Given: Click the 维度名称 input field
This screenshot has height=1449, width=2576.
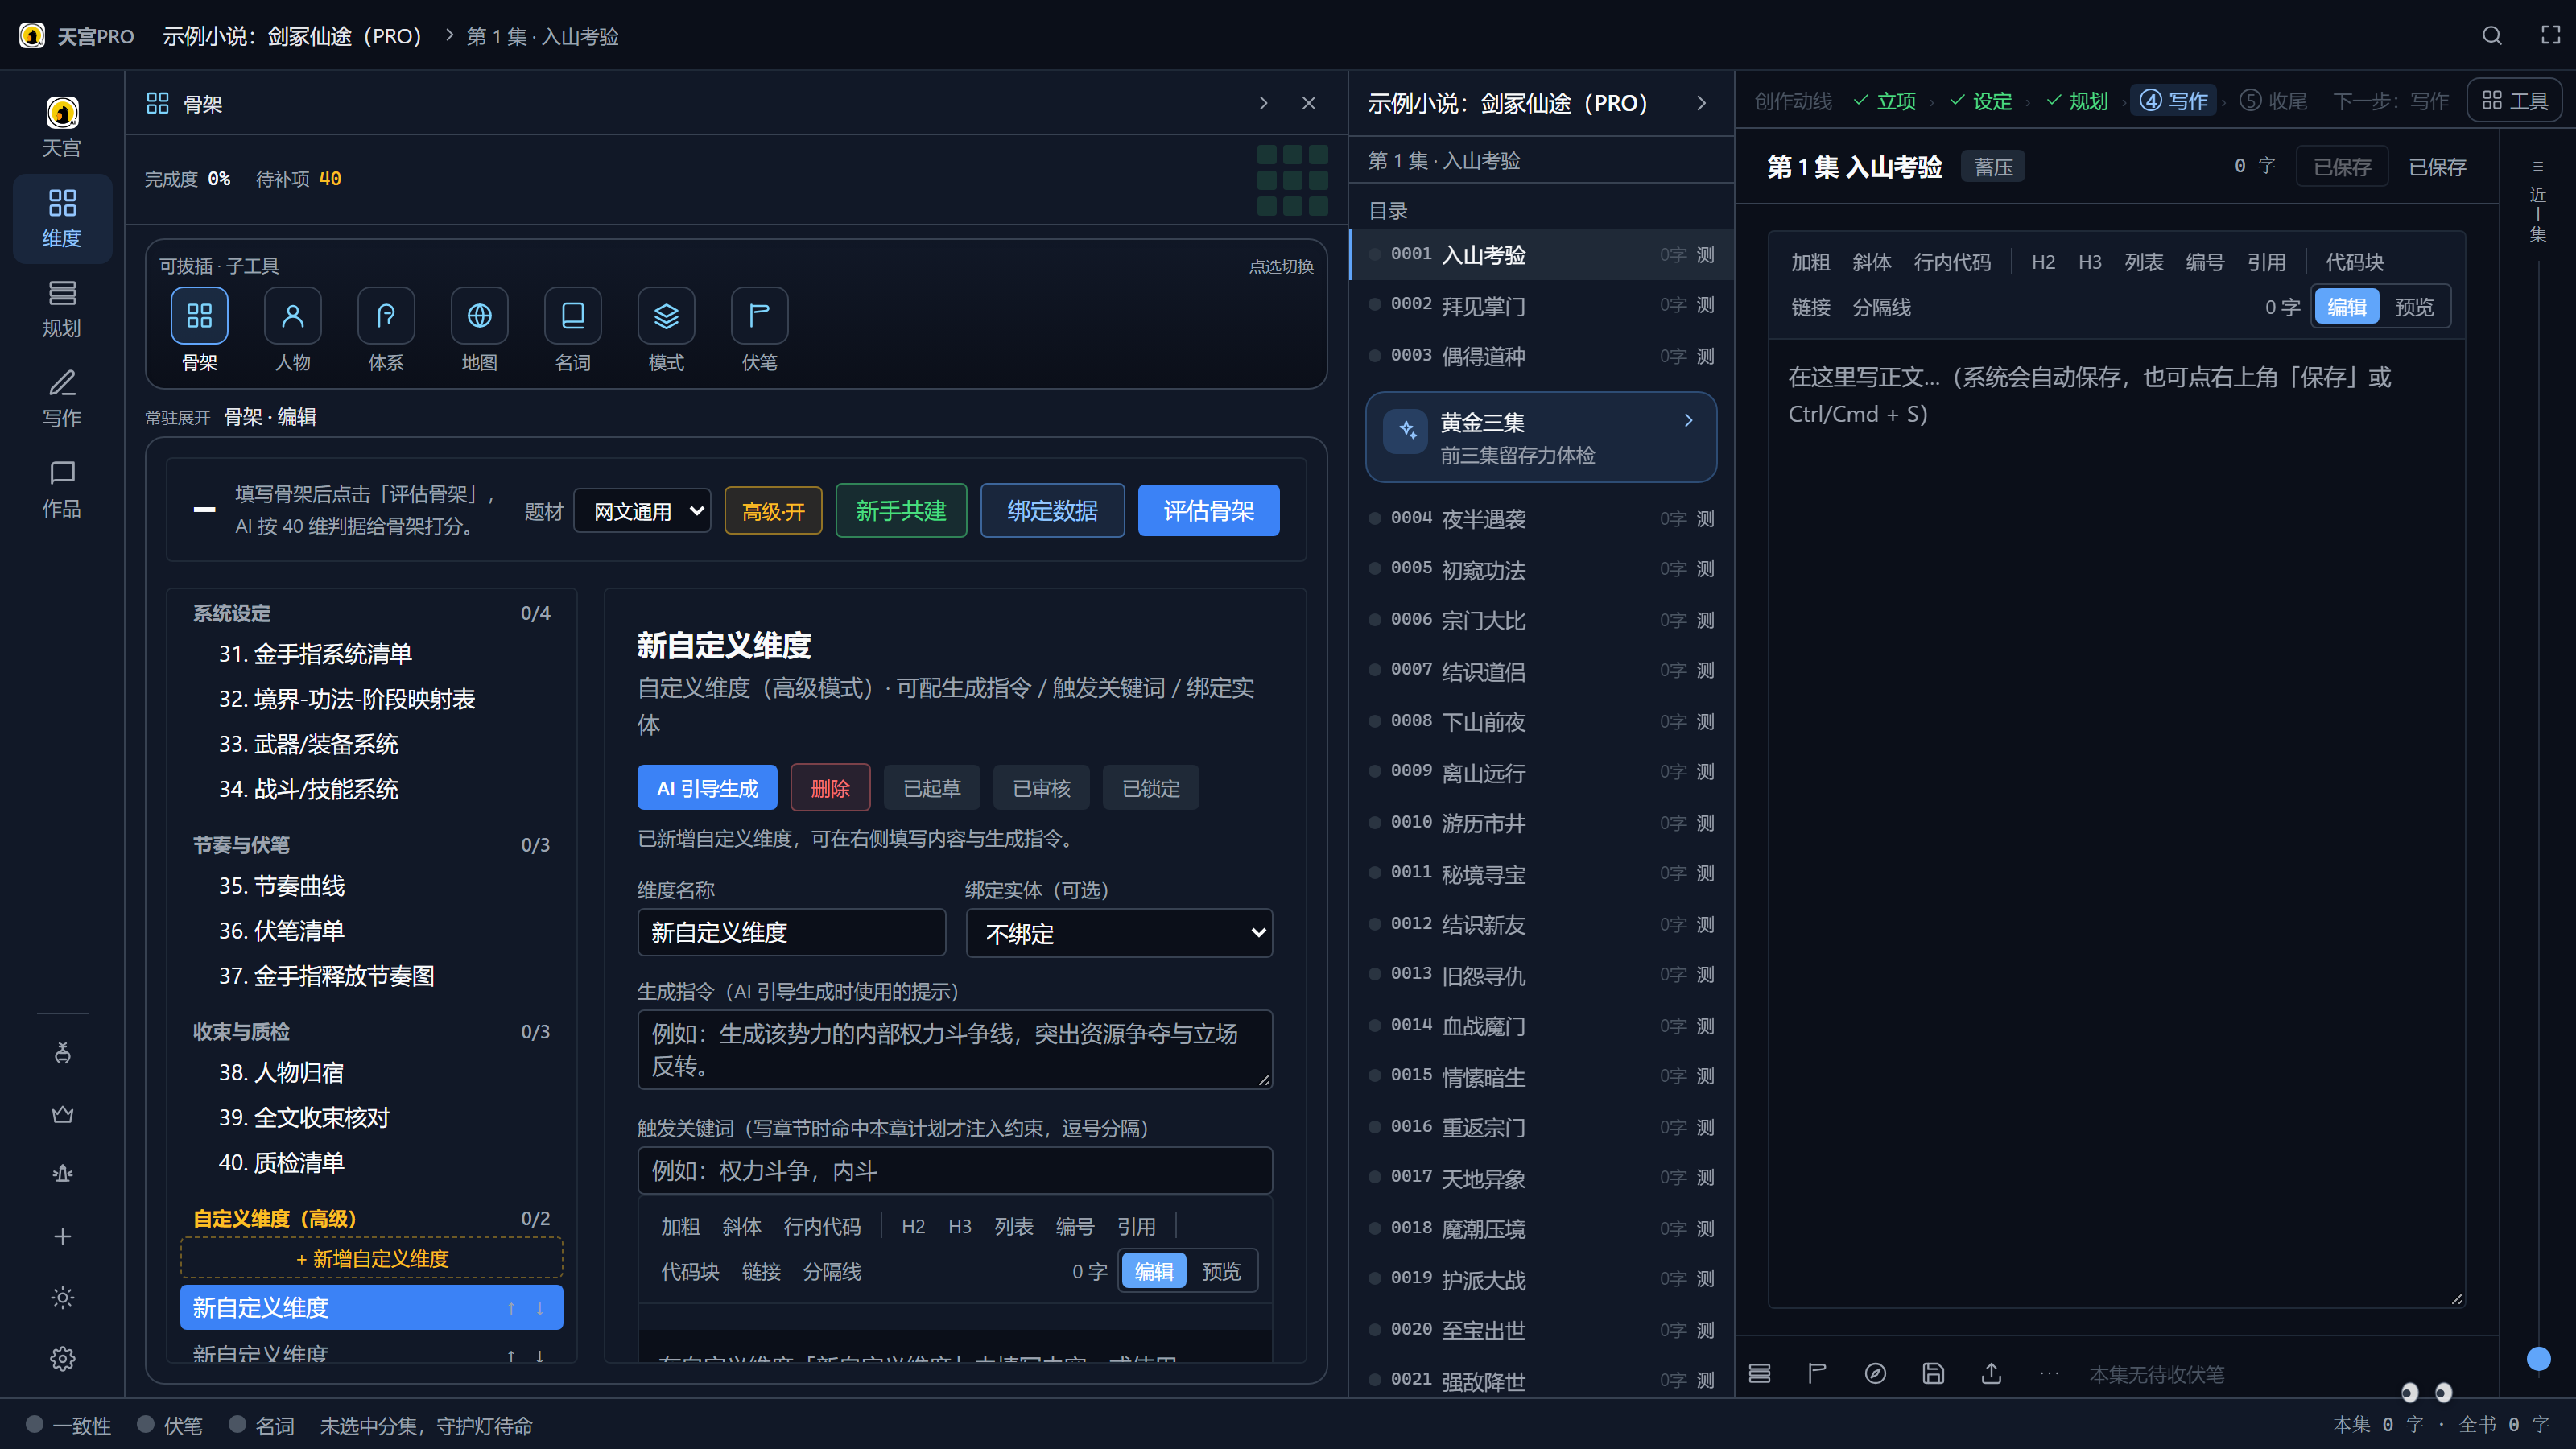Looking at the screenshot, I should pyautogui.click(x=791, y=933).
